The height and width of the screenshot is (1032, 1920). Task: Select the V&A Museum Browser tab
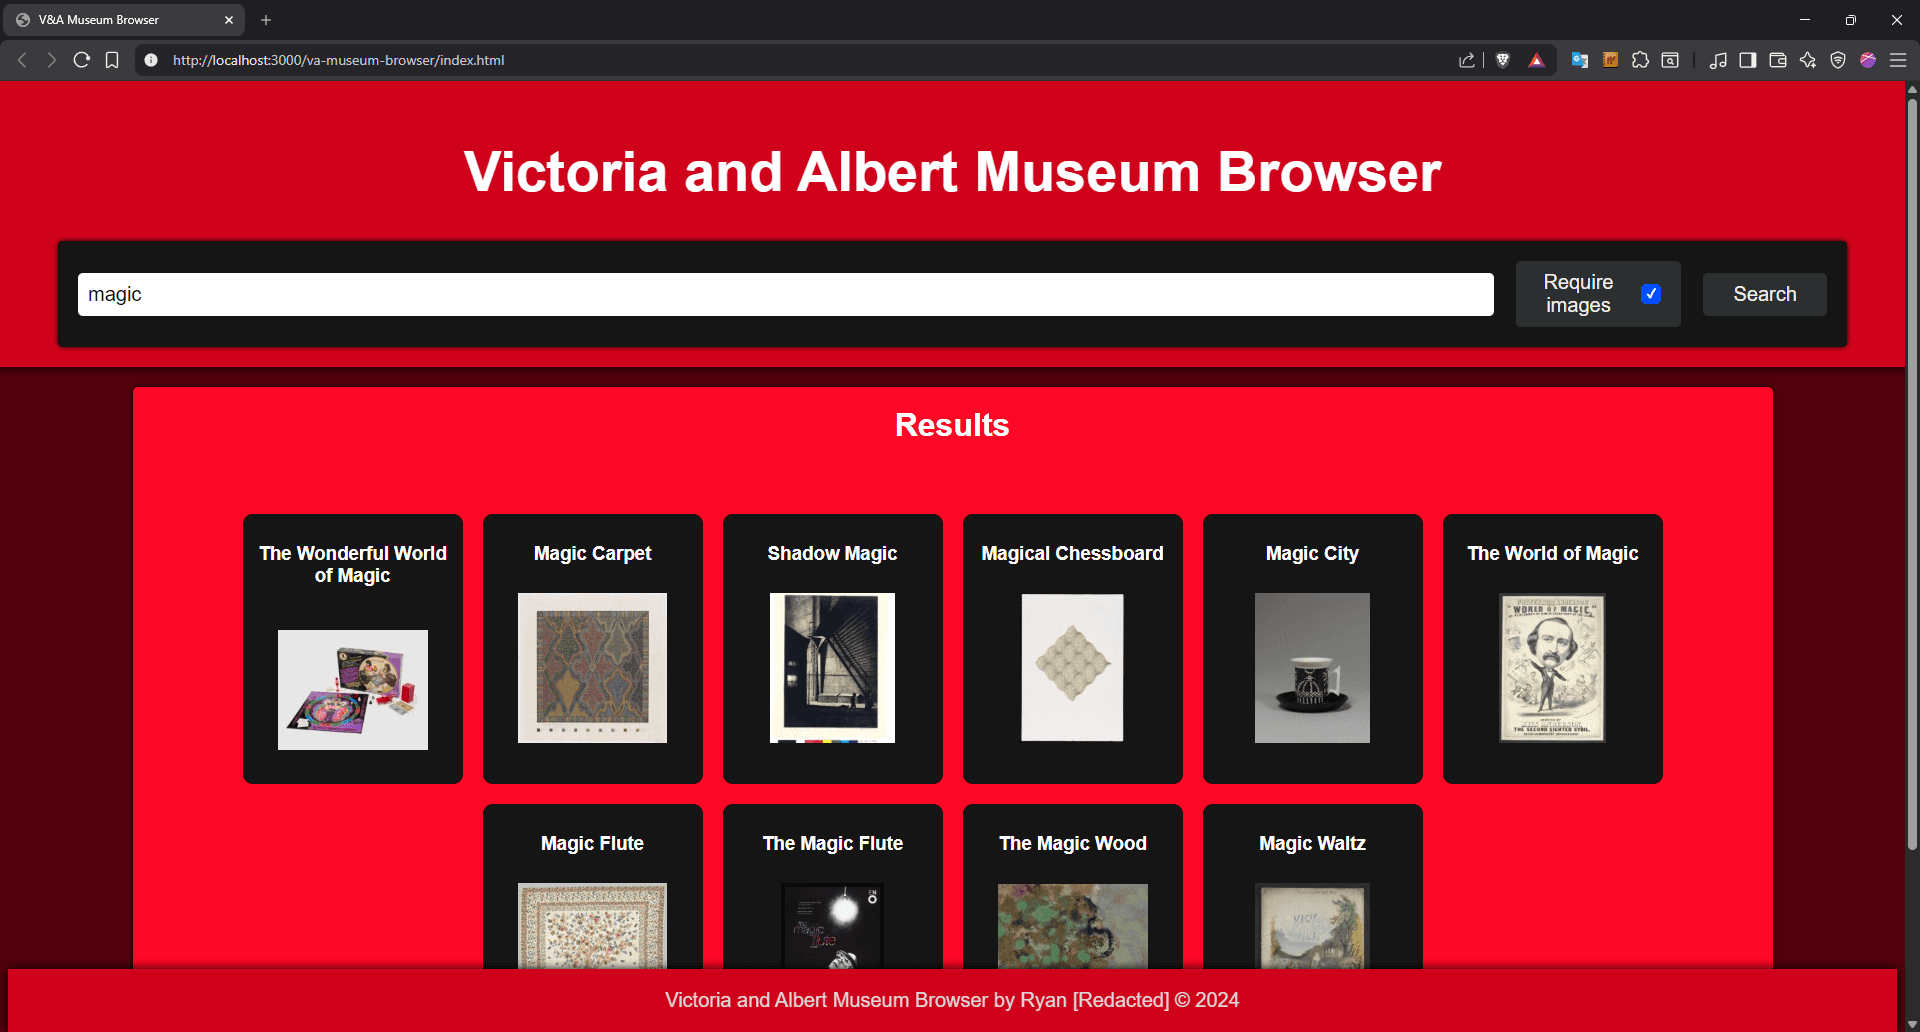click(123, 20)
